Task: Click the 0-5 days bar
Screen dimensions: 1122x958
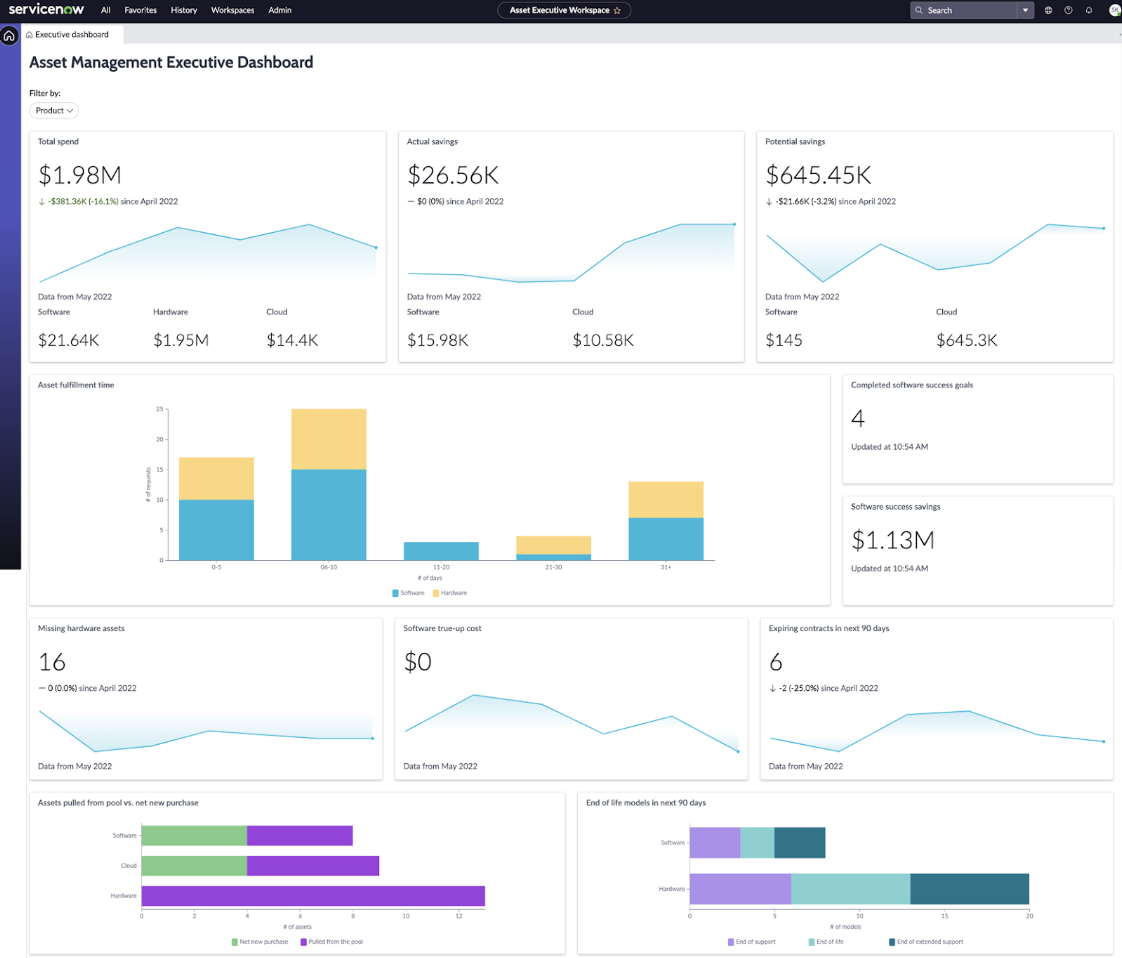Action: (x=216, y=509)
